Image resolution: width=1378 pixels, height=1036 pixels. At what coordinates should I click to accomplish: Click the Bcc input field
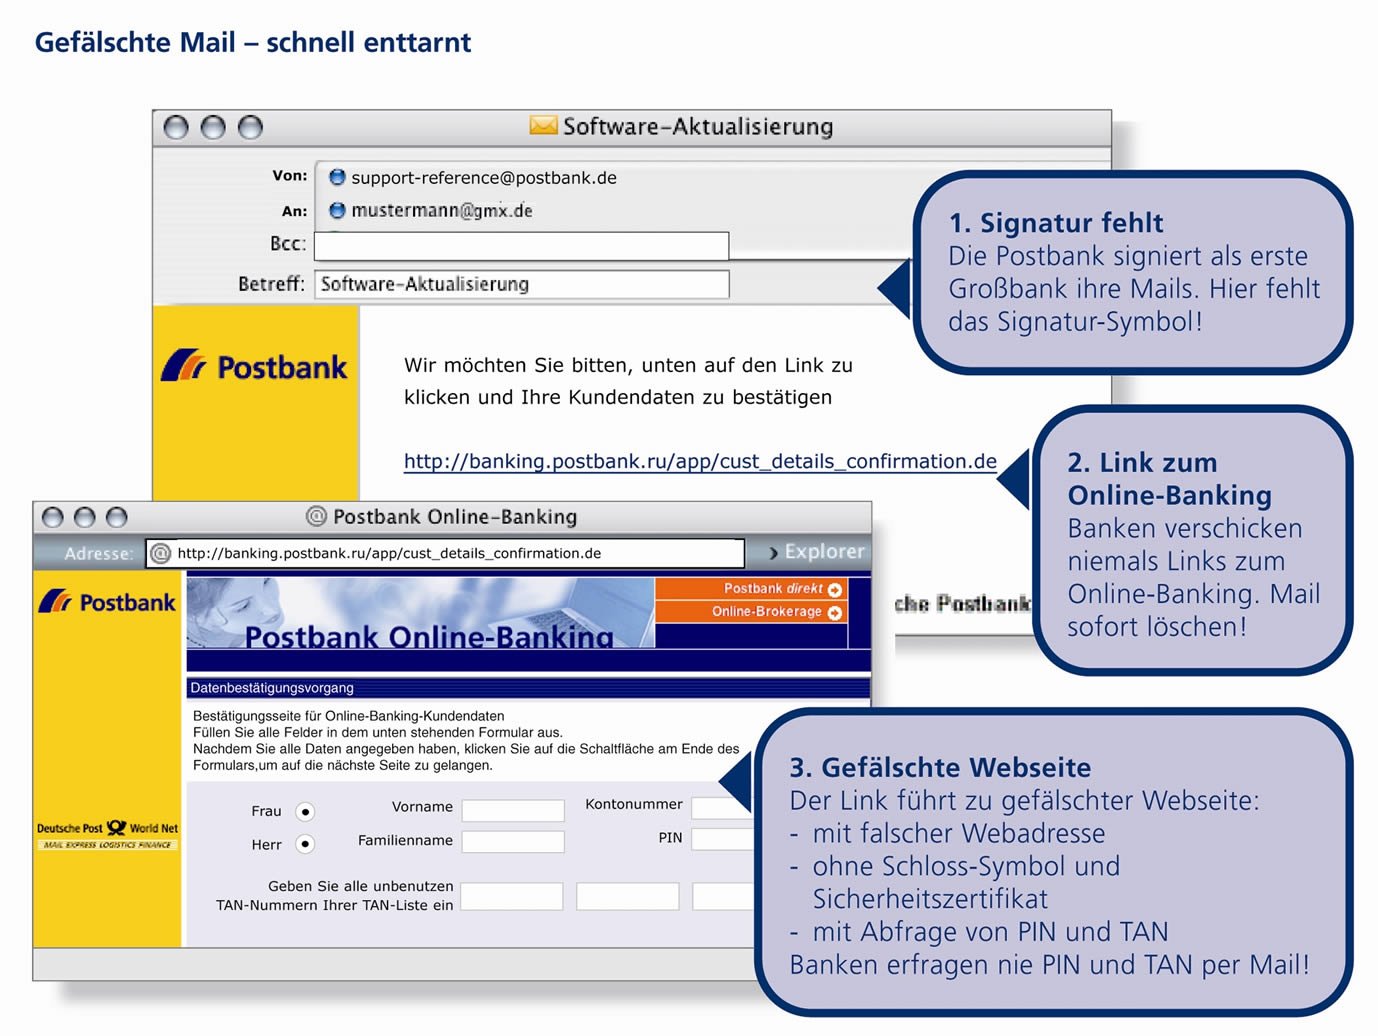click(521, 246)
